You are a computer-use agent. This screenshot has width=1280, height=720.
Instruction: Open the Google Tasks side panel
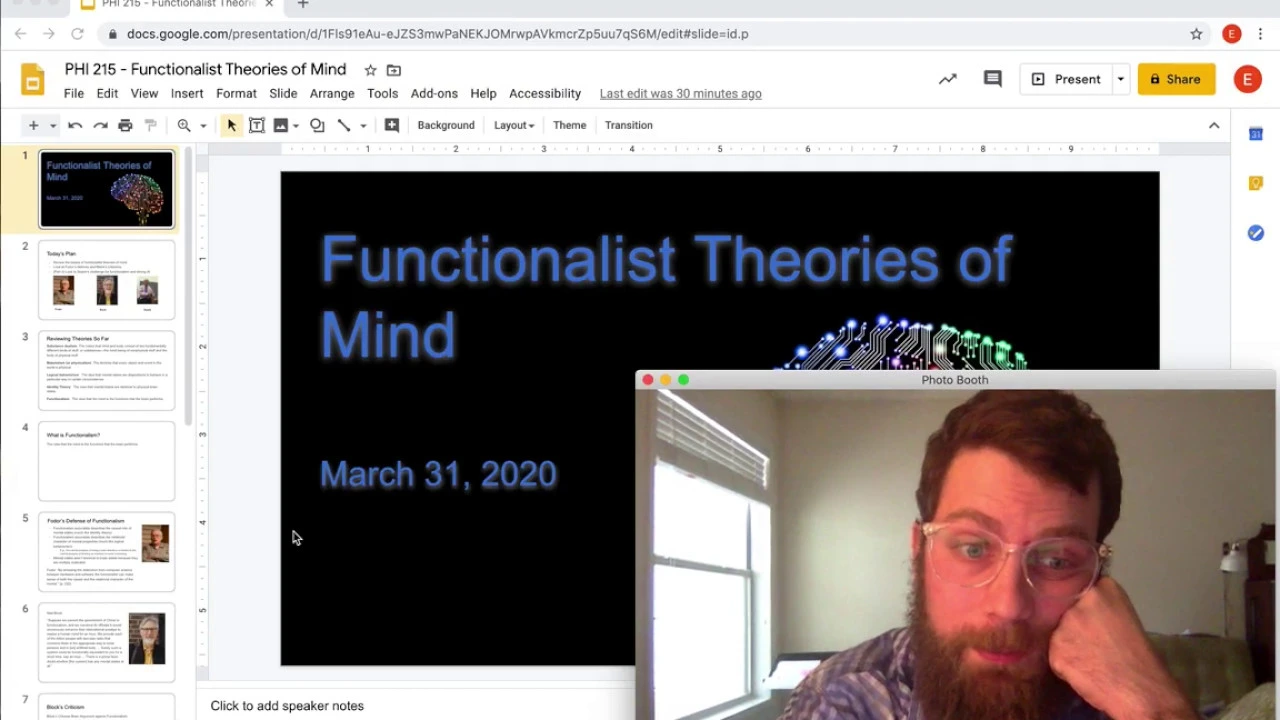1255,233
